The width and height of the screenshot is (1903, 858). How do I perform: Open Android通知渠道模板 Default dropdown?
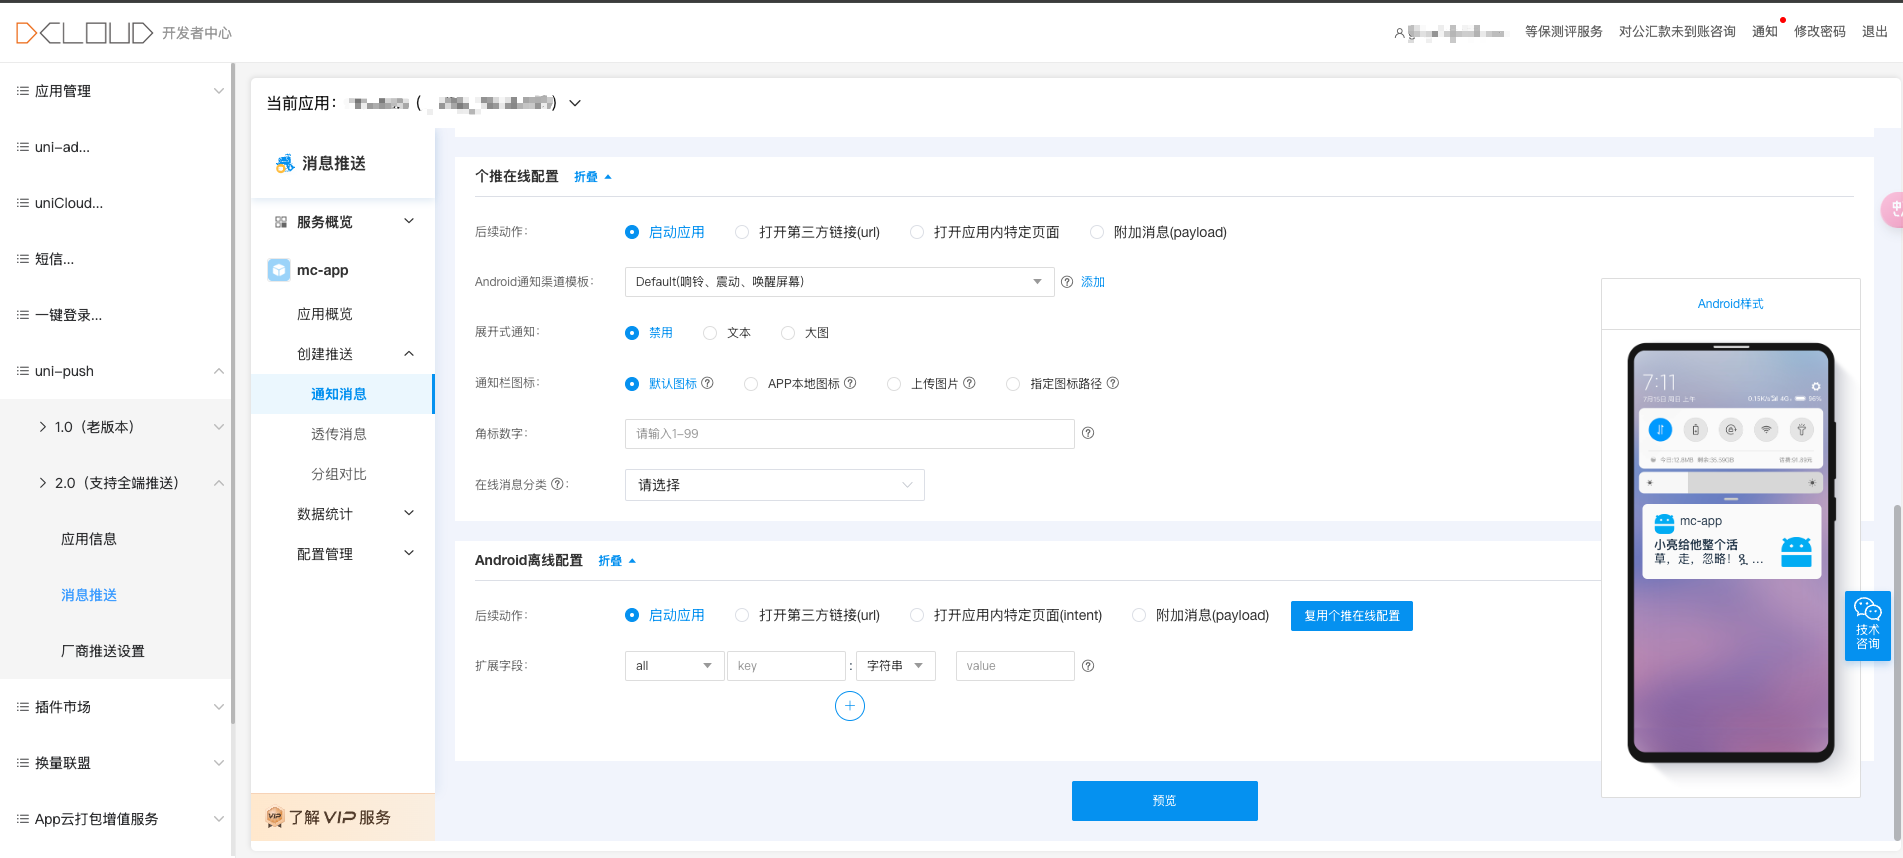coord(839,282)
